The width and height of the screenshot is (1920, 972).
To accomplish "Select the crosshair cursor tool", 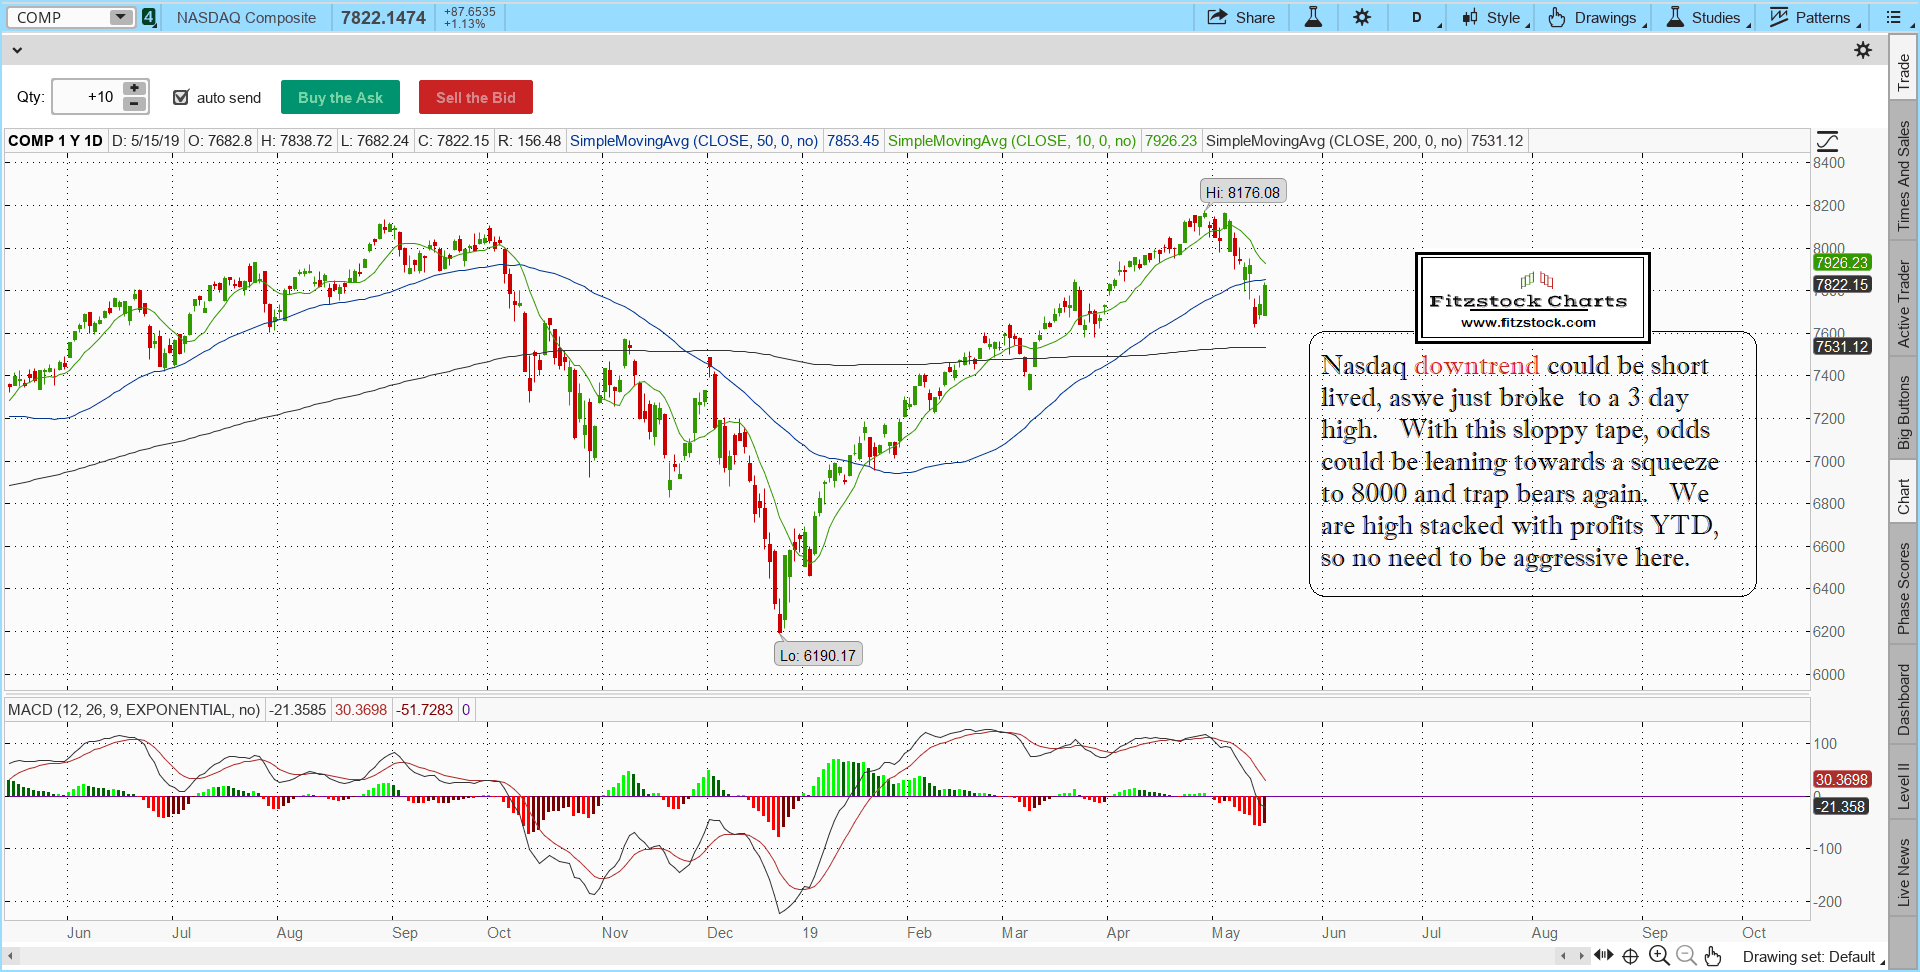I will pyautogui.click(x=1630, y=956).
